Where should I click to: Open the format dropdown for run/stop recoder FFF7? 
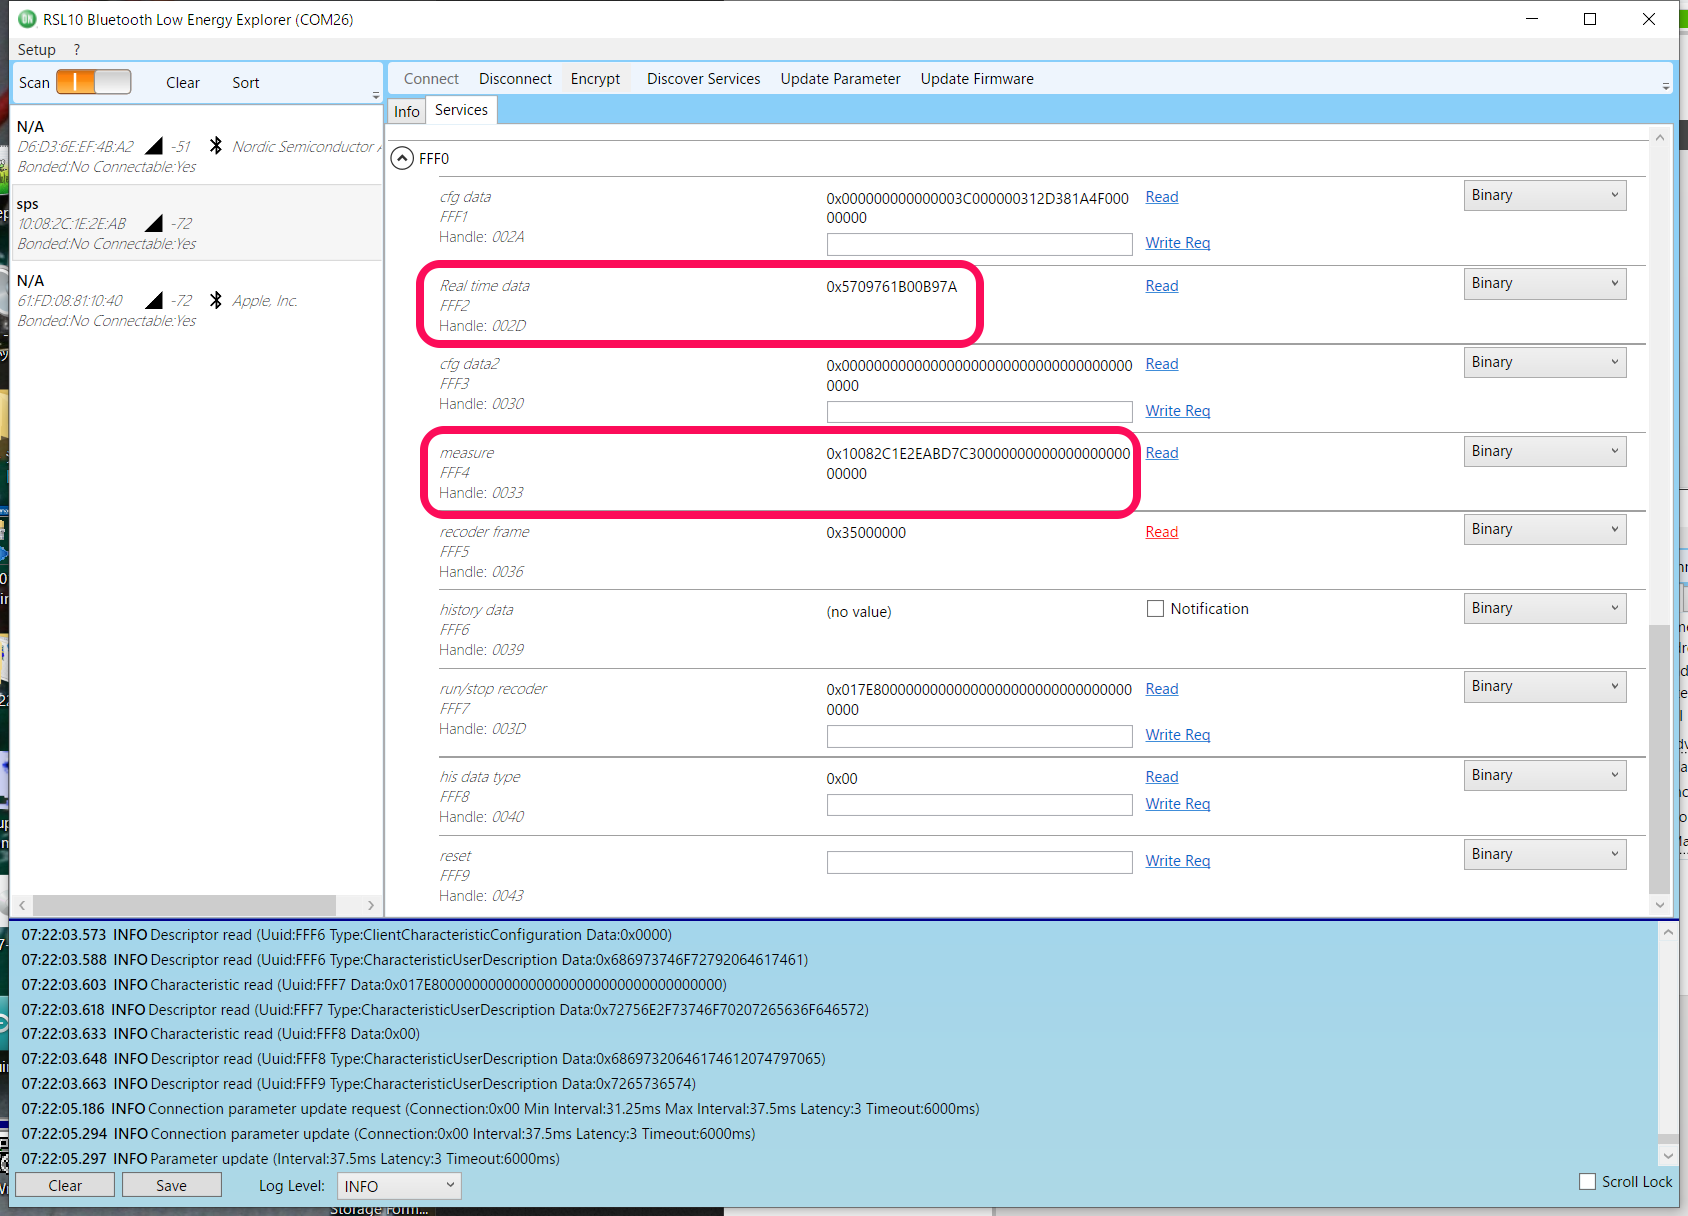(x=1545, y=686)
